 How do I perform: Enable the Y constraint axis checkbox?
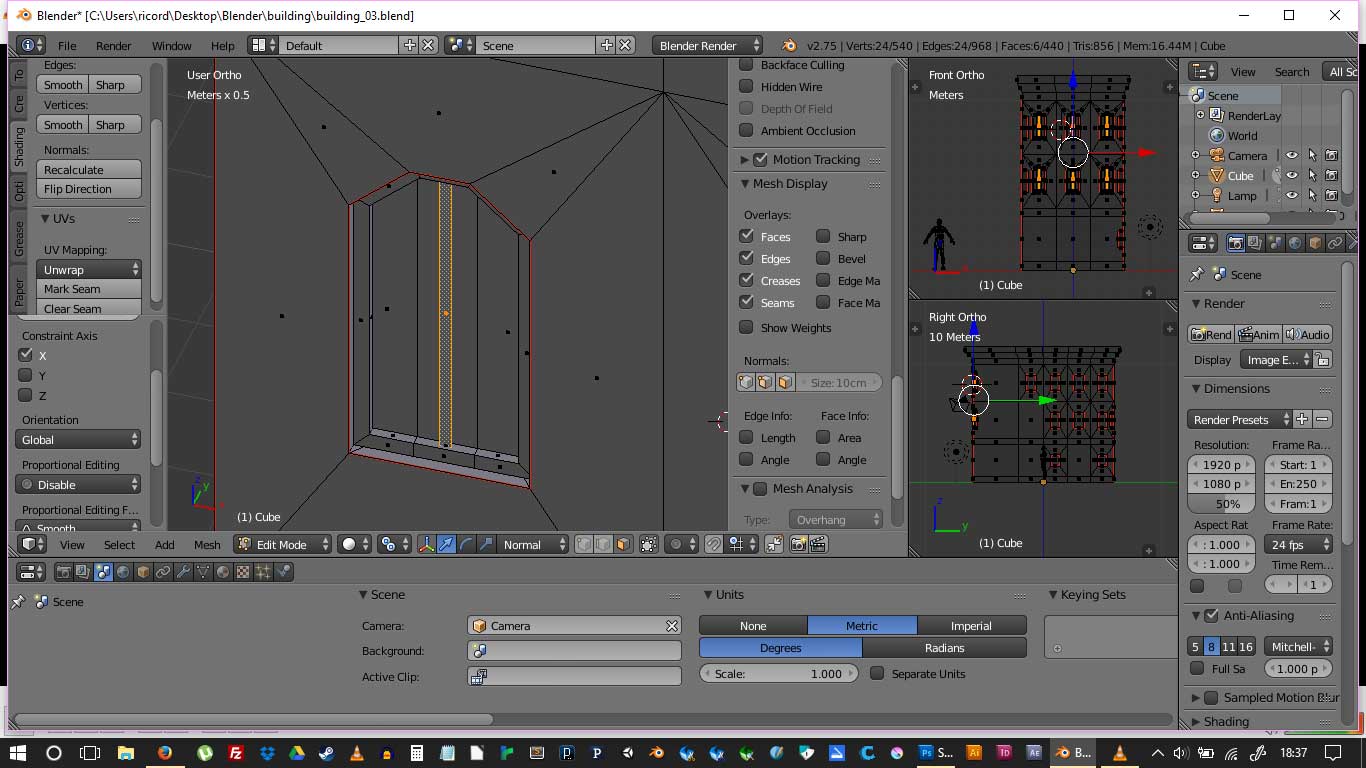tap(26, 375)
